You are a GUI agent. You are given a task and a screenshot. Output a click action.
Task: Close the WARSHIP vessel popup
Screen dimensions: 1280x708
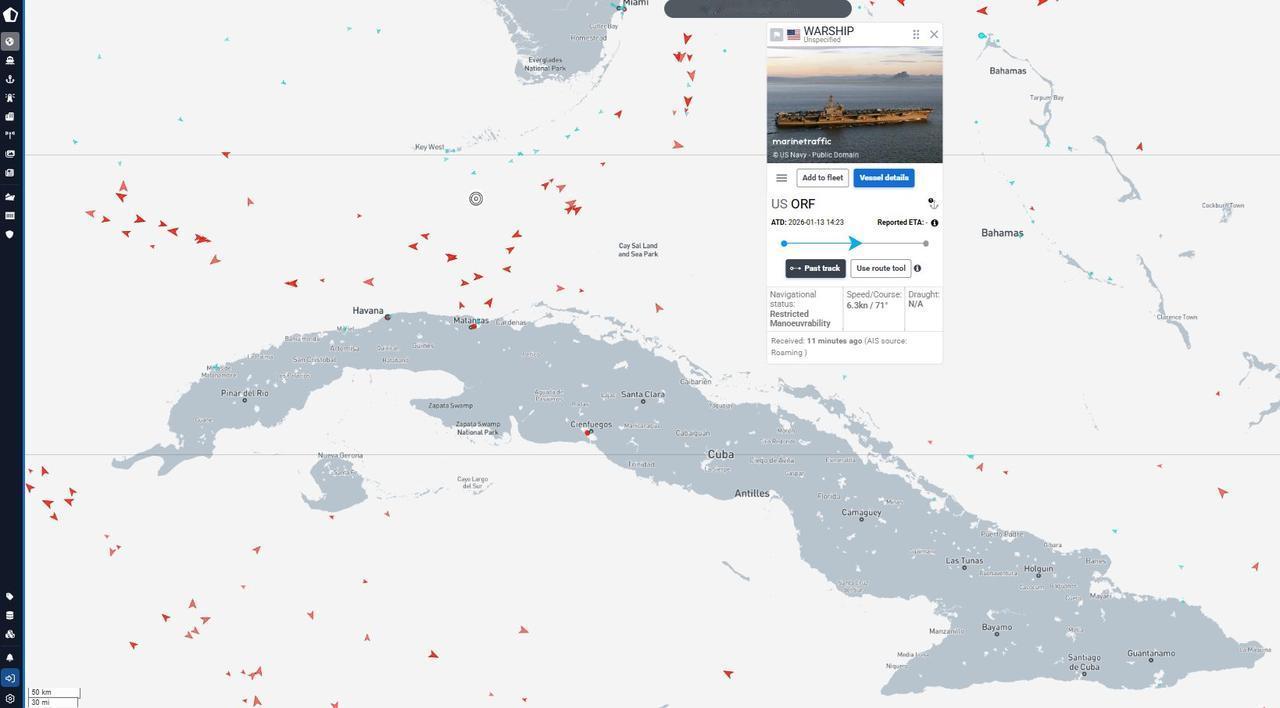[934, 34]
